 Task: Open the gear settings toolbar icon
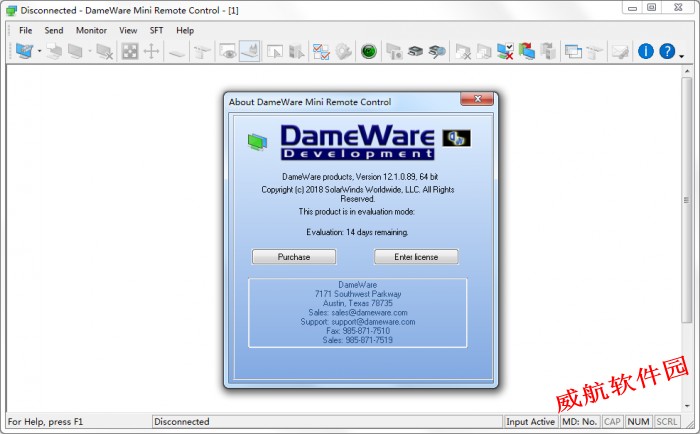343,51
